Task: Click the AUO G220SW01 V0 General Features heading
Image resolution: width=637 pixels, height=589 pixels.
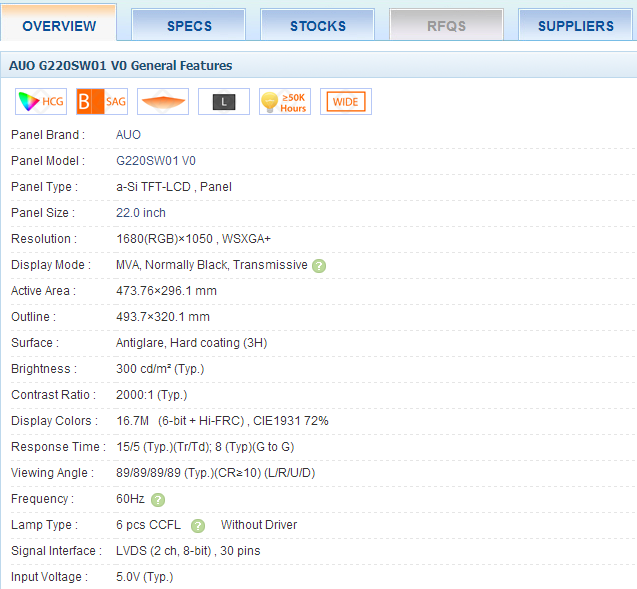Action: (121, 65)
